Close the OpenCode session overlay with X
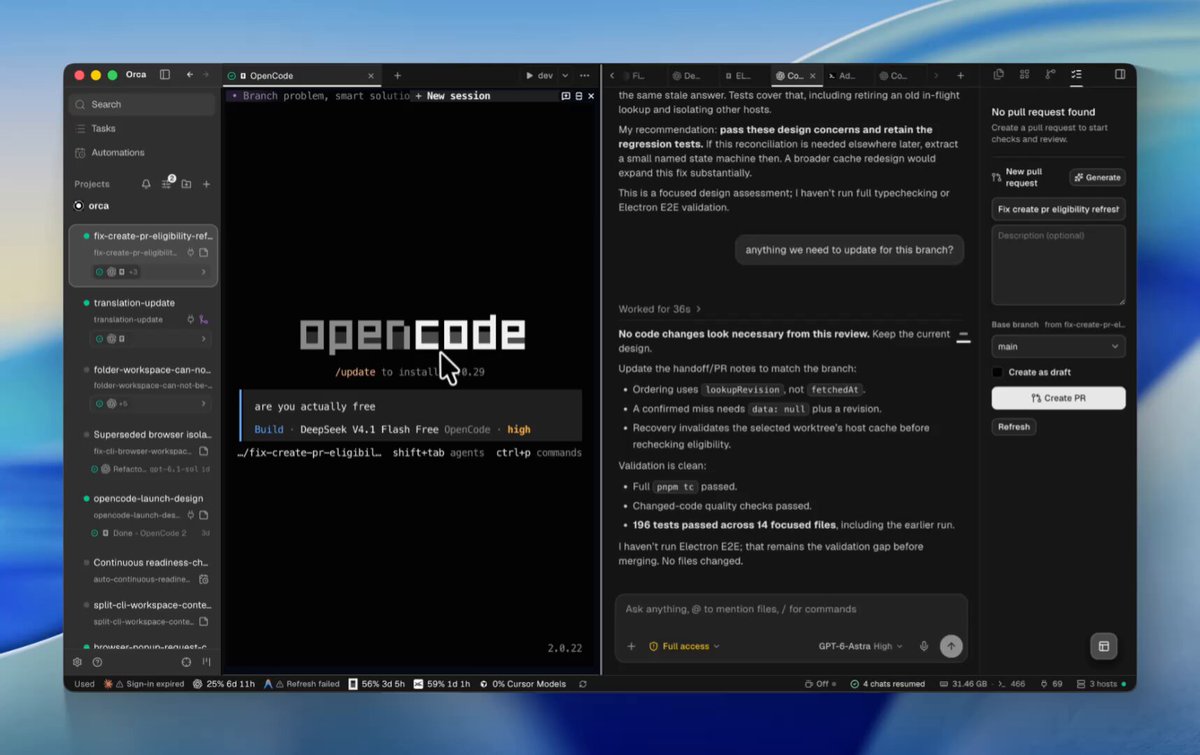Image resolution: width=1200 pixels, height=755 pixels. point(591,96)
